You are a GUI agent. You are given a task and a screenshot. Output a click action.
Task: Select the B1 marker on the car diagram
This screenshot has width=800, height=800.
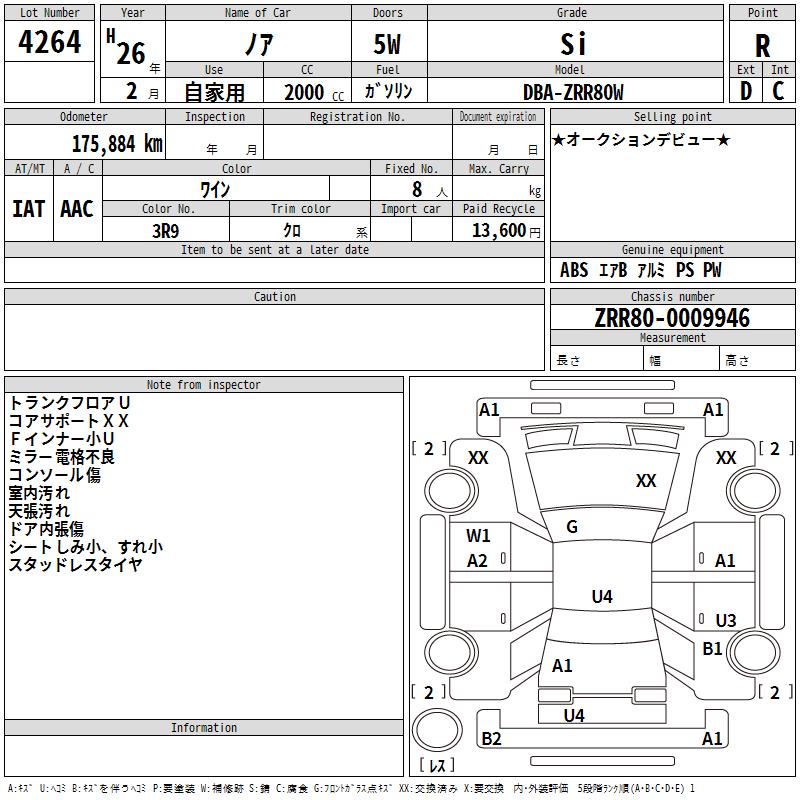tap(712, 649)
